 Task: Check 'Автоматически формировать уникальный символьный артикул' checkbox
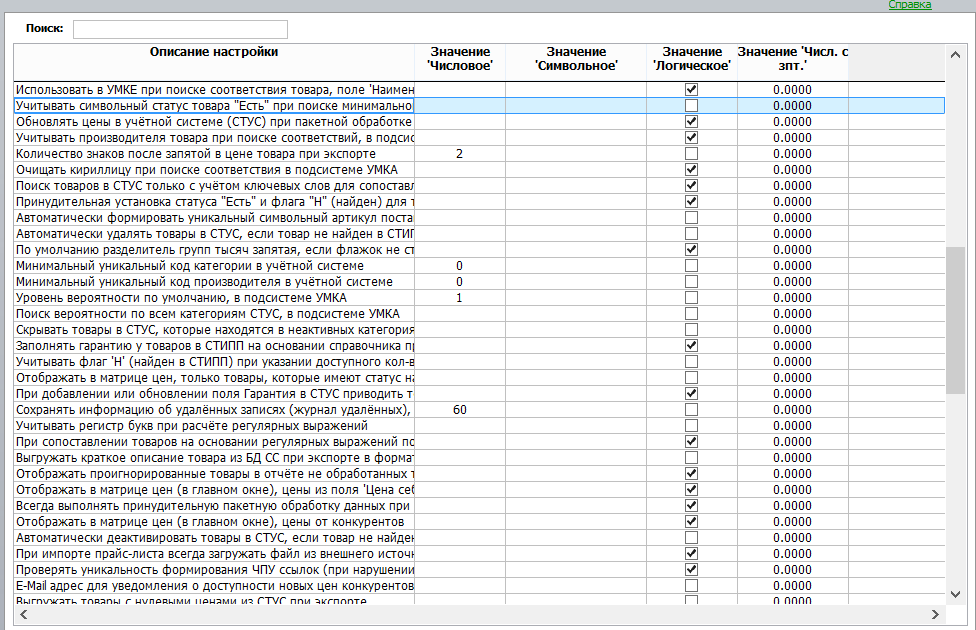(x=692, y=218)
